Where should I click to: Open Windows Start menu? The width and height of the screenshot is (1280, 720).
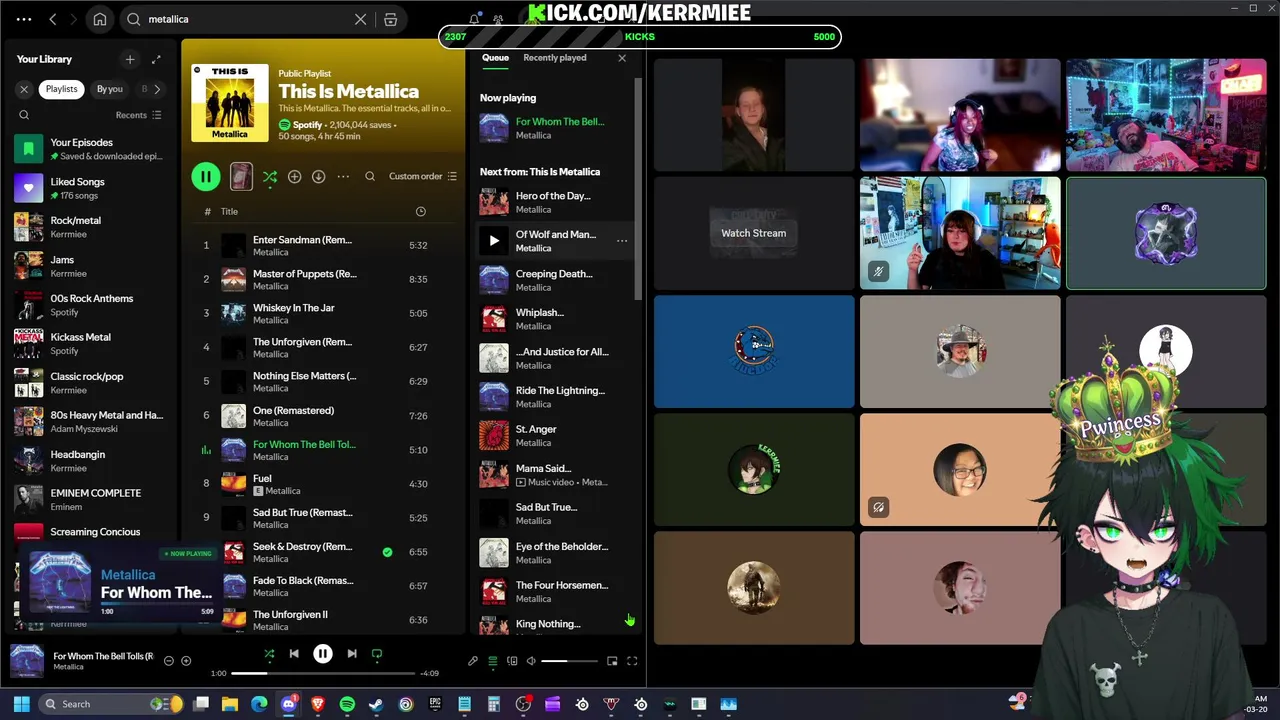tap(21, 704)
